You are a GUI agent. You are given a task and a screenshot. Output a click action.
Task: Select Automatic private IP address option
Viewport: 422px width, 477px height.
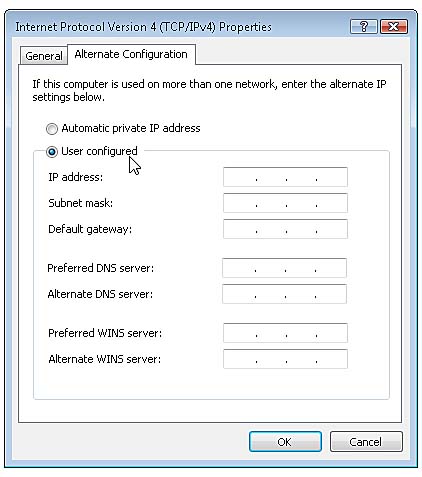(52, 129)
